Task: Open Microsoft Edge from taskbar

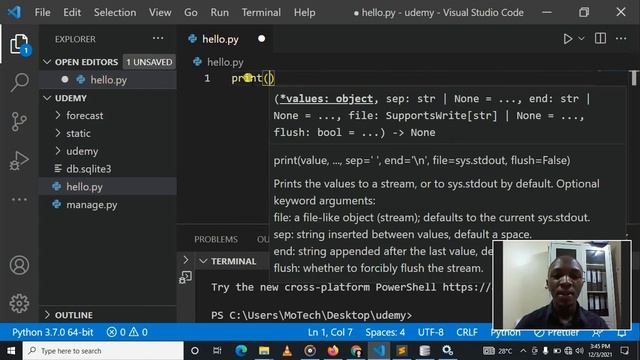Action: coord(241,351)
